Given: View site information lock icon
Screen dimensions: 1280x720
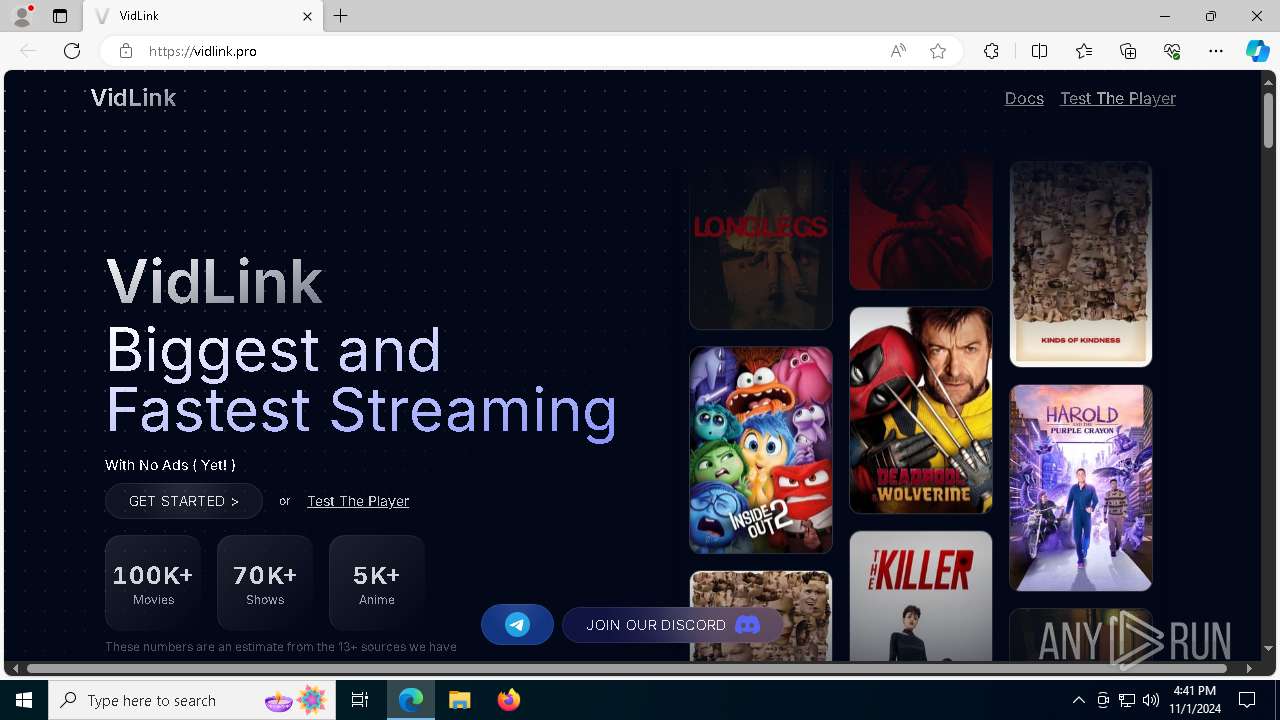Looking at the screenshot, I should point(126,51).
